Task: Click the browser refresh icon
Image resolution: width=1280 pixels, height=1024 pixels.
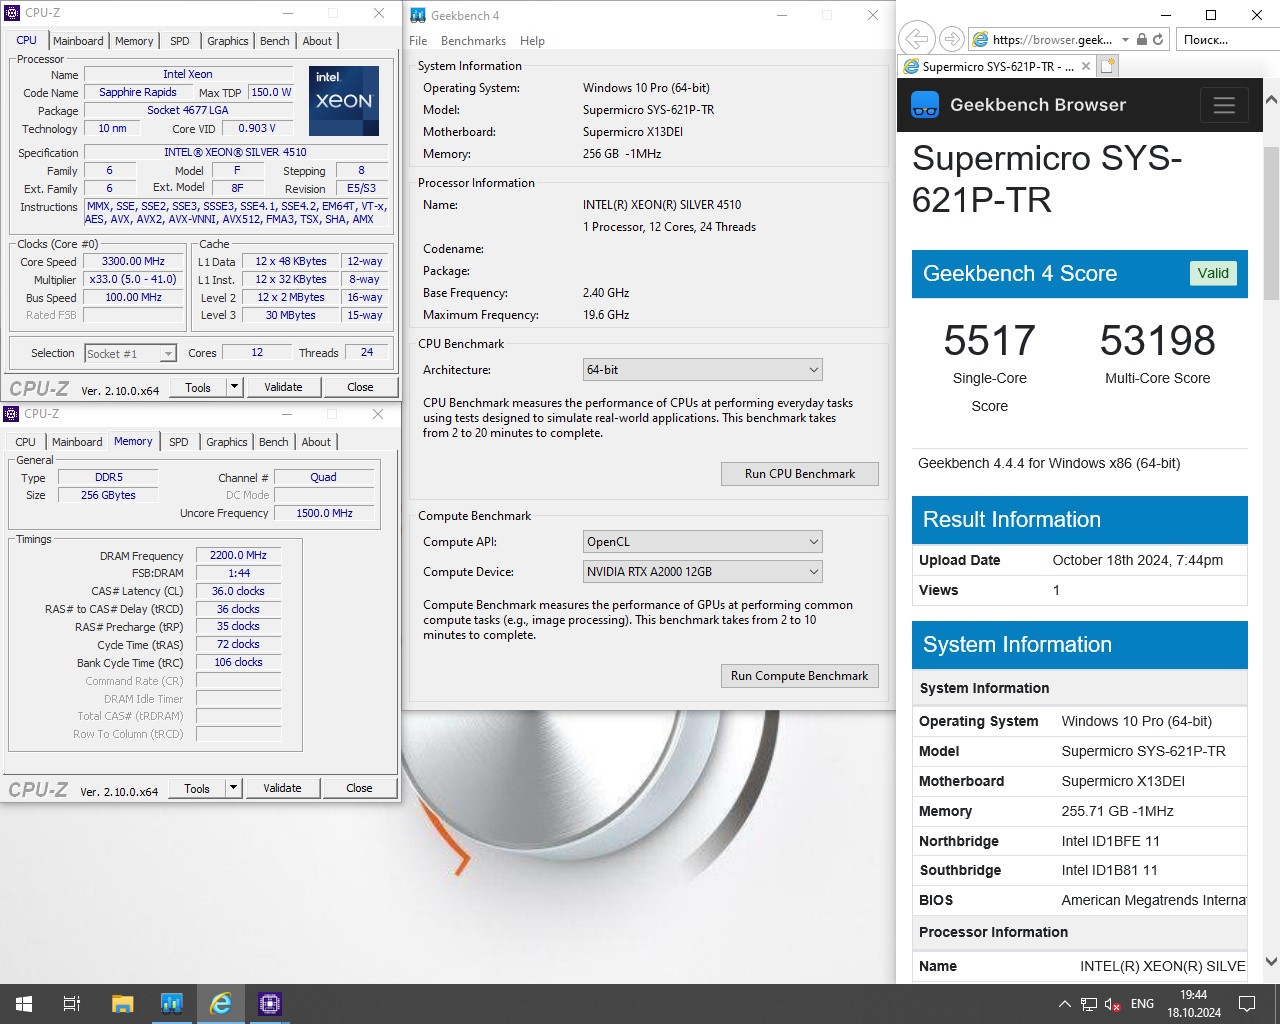Action: [1158, 40]
